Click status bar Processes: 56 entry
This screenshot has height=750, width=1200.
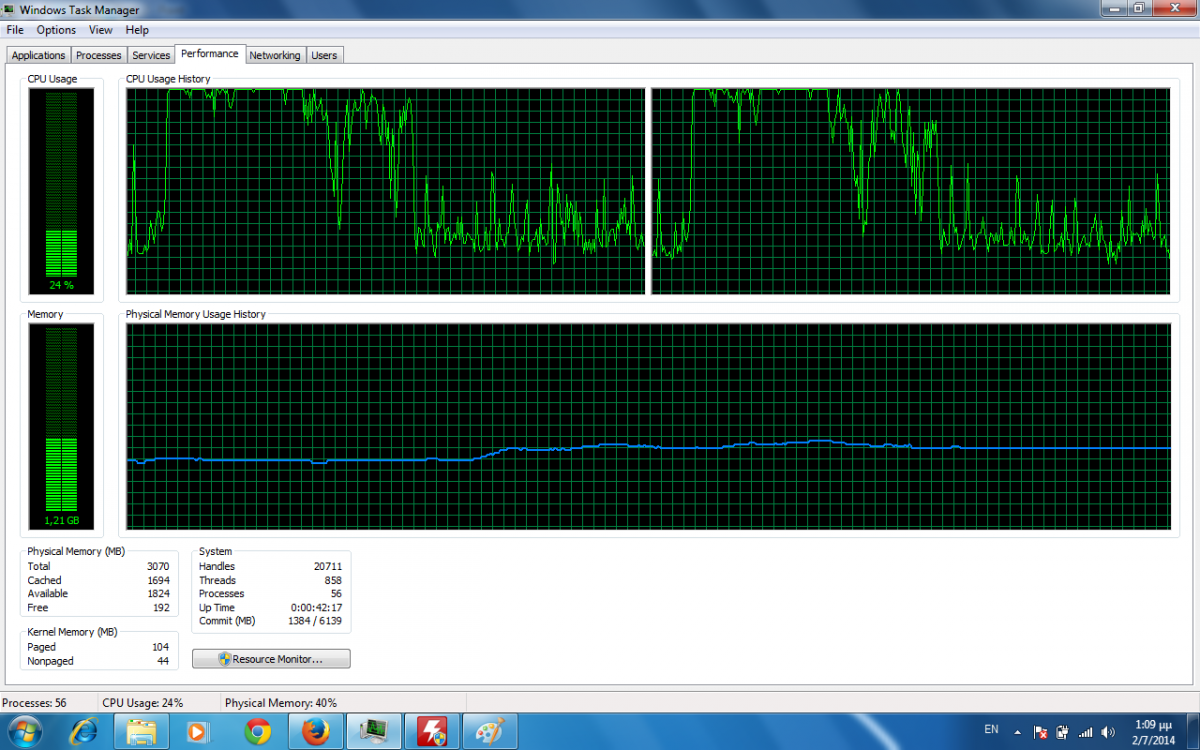pos(34,703)
